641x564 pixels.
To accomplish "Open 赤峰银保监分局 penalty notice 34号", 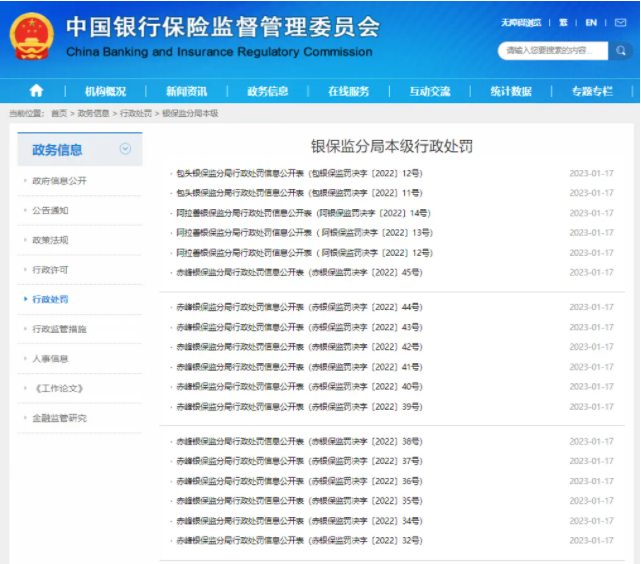I will point(299,521).
